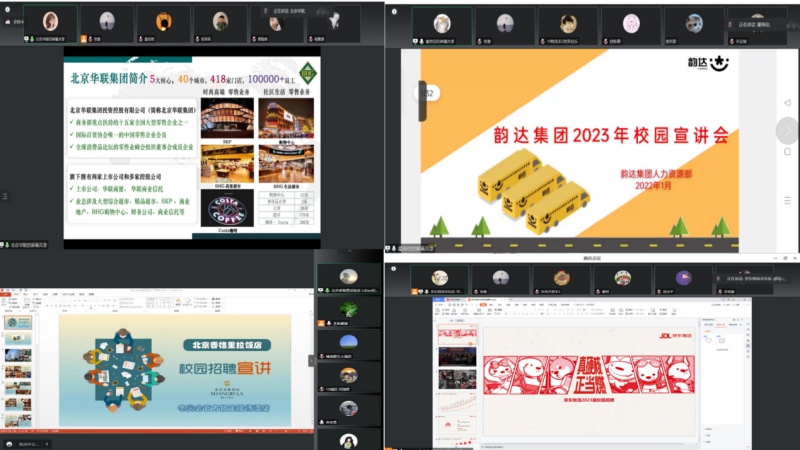The height and width of the screenshot is (450, 800).
Task: Select the pink rabbit avatar tile in 韵达 meeting
Action: click(631, 26)
